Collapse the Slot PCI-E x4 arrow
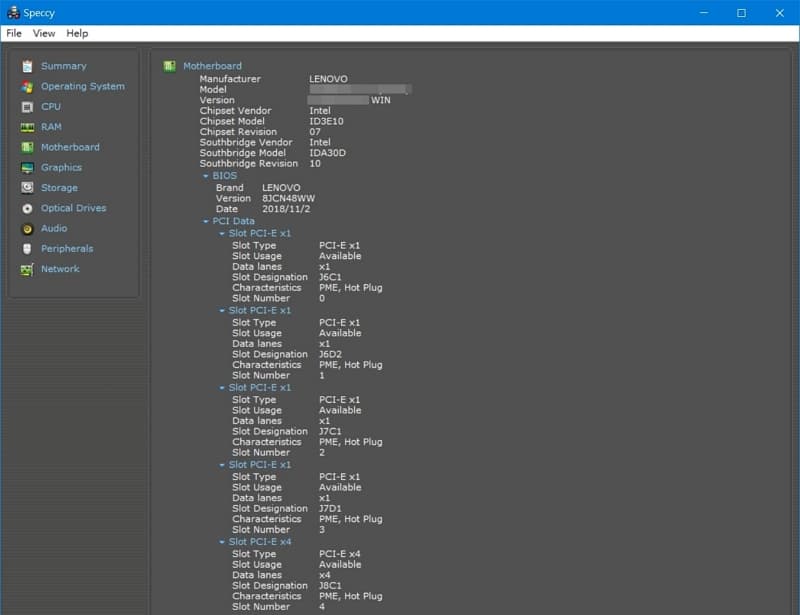Viewport: 800px width, 615px height. click(221, 542)
